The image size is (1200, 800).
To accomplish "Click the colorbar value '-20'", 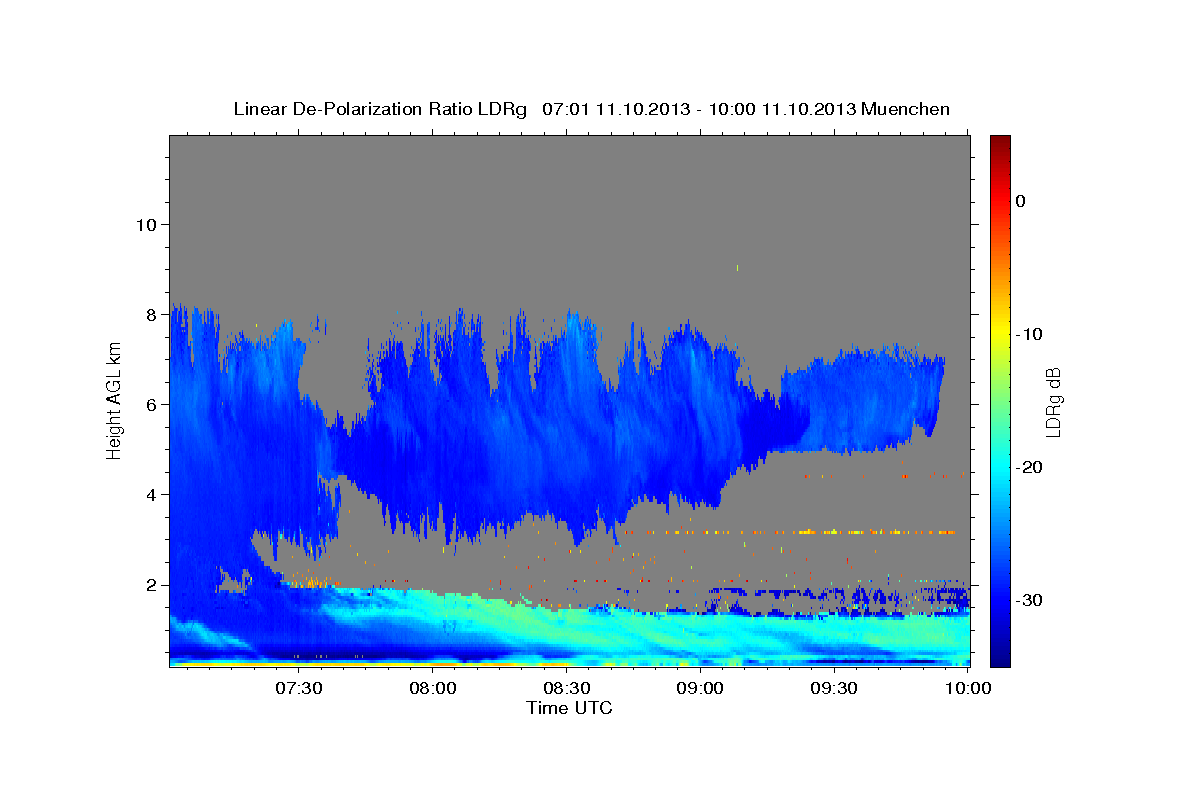I will tap(1029, 467).
